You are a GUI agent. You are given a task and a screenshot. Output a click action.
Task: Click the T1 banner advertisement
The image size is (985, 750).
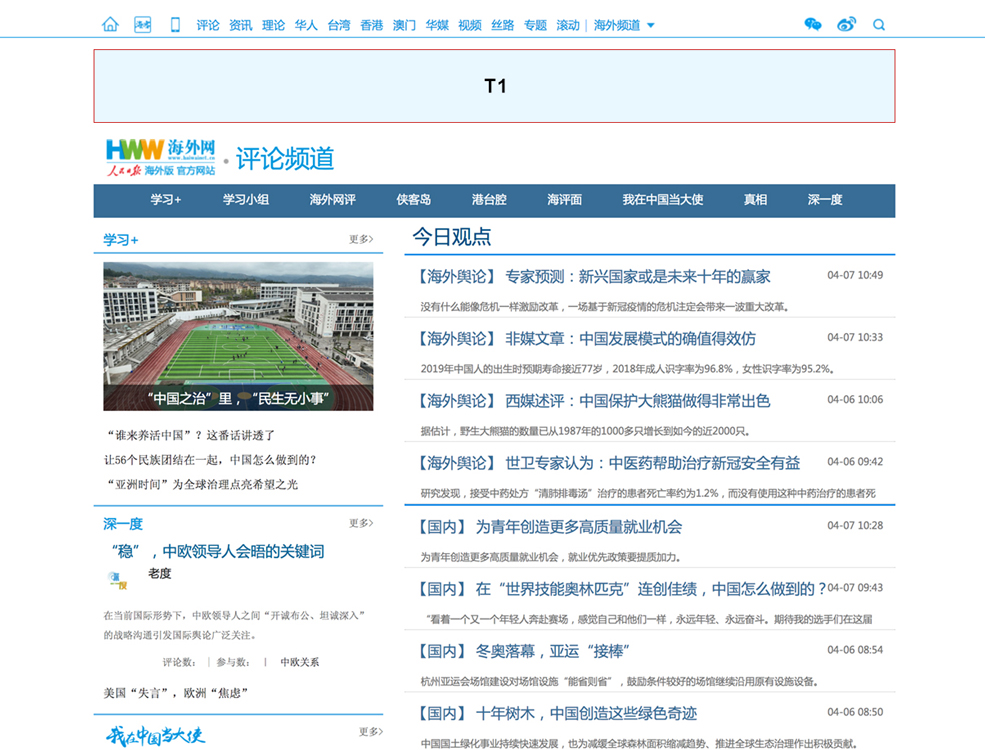point(494,86)
